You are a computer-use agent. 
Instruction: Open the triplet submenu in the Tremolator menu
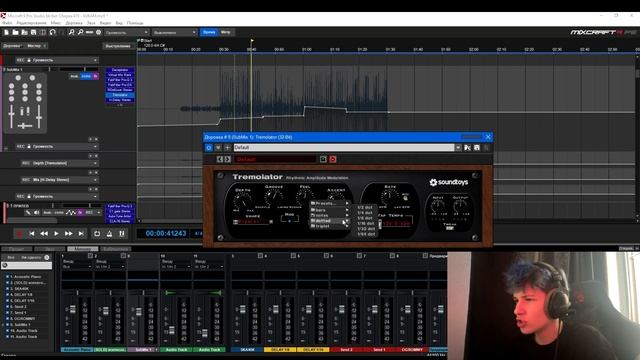coord(329,226)
